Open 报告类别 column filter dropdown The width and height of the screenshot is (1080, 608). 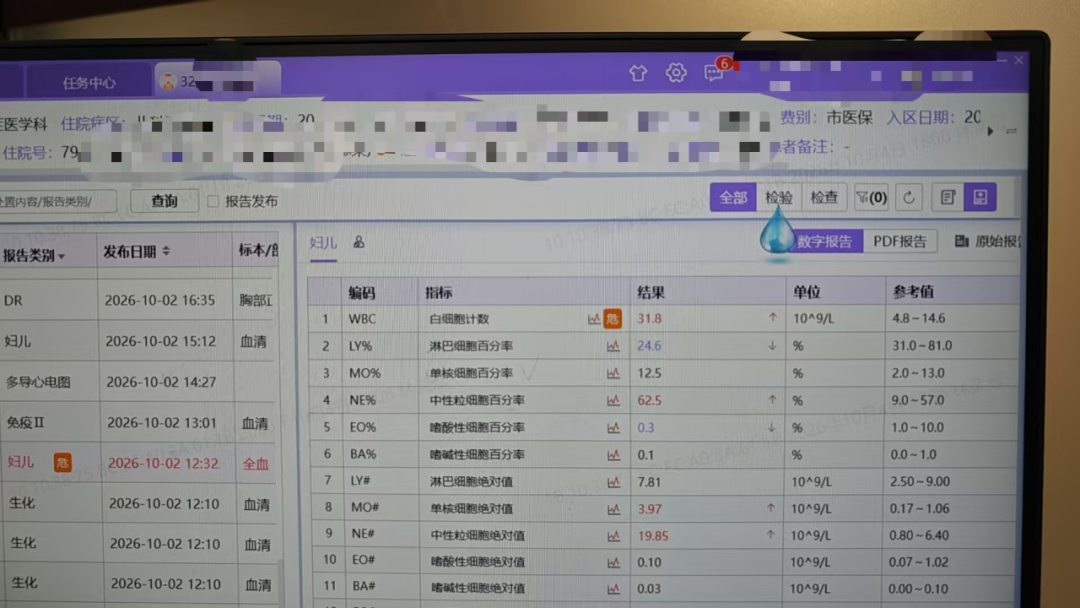[62, 257]
